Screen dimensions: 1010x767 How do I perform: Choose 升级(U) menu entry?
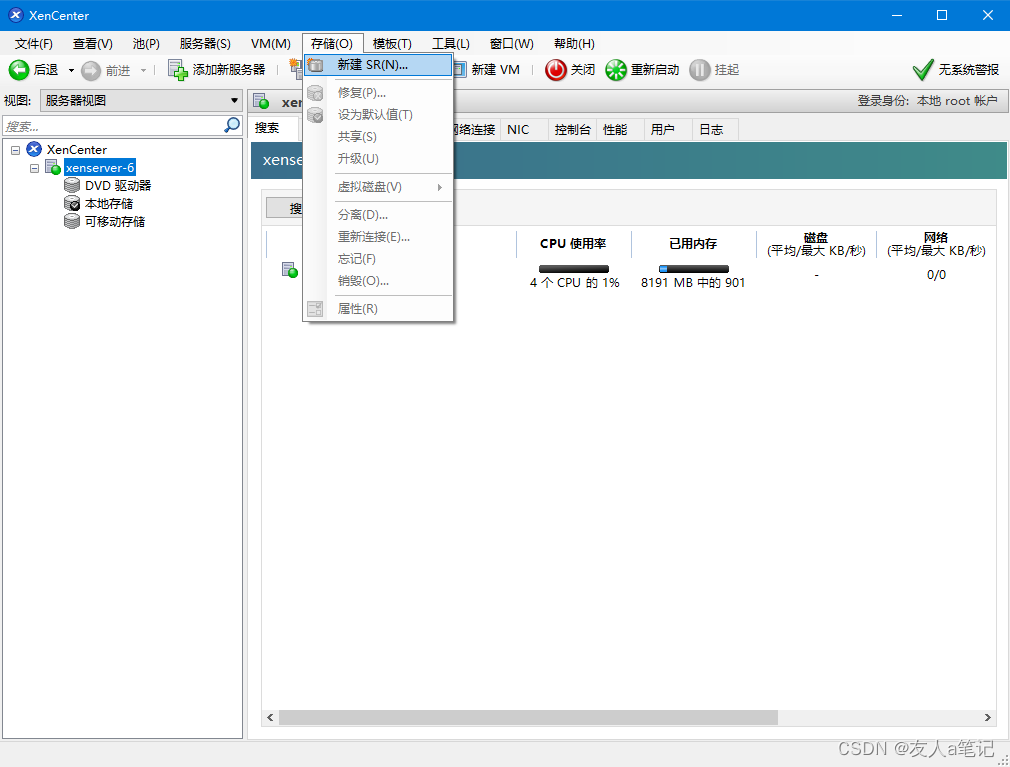click(379, 158)
